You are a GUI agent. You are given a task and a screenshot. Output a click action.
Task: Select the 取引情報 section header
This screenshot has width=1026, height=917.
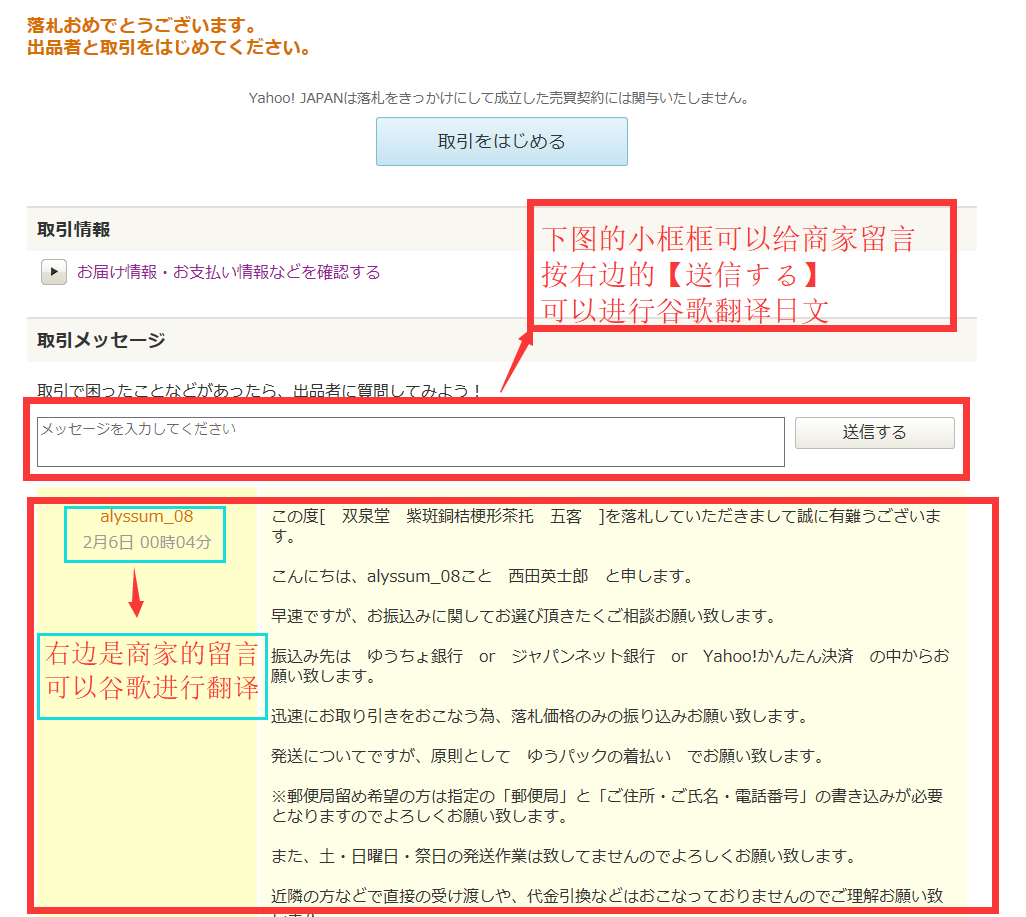(x=74, y=230)
